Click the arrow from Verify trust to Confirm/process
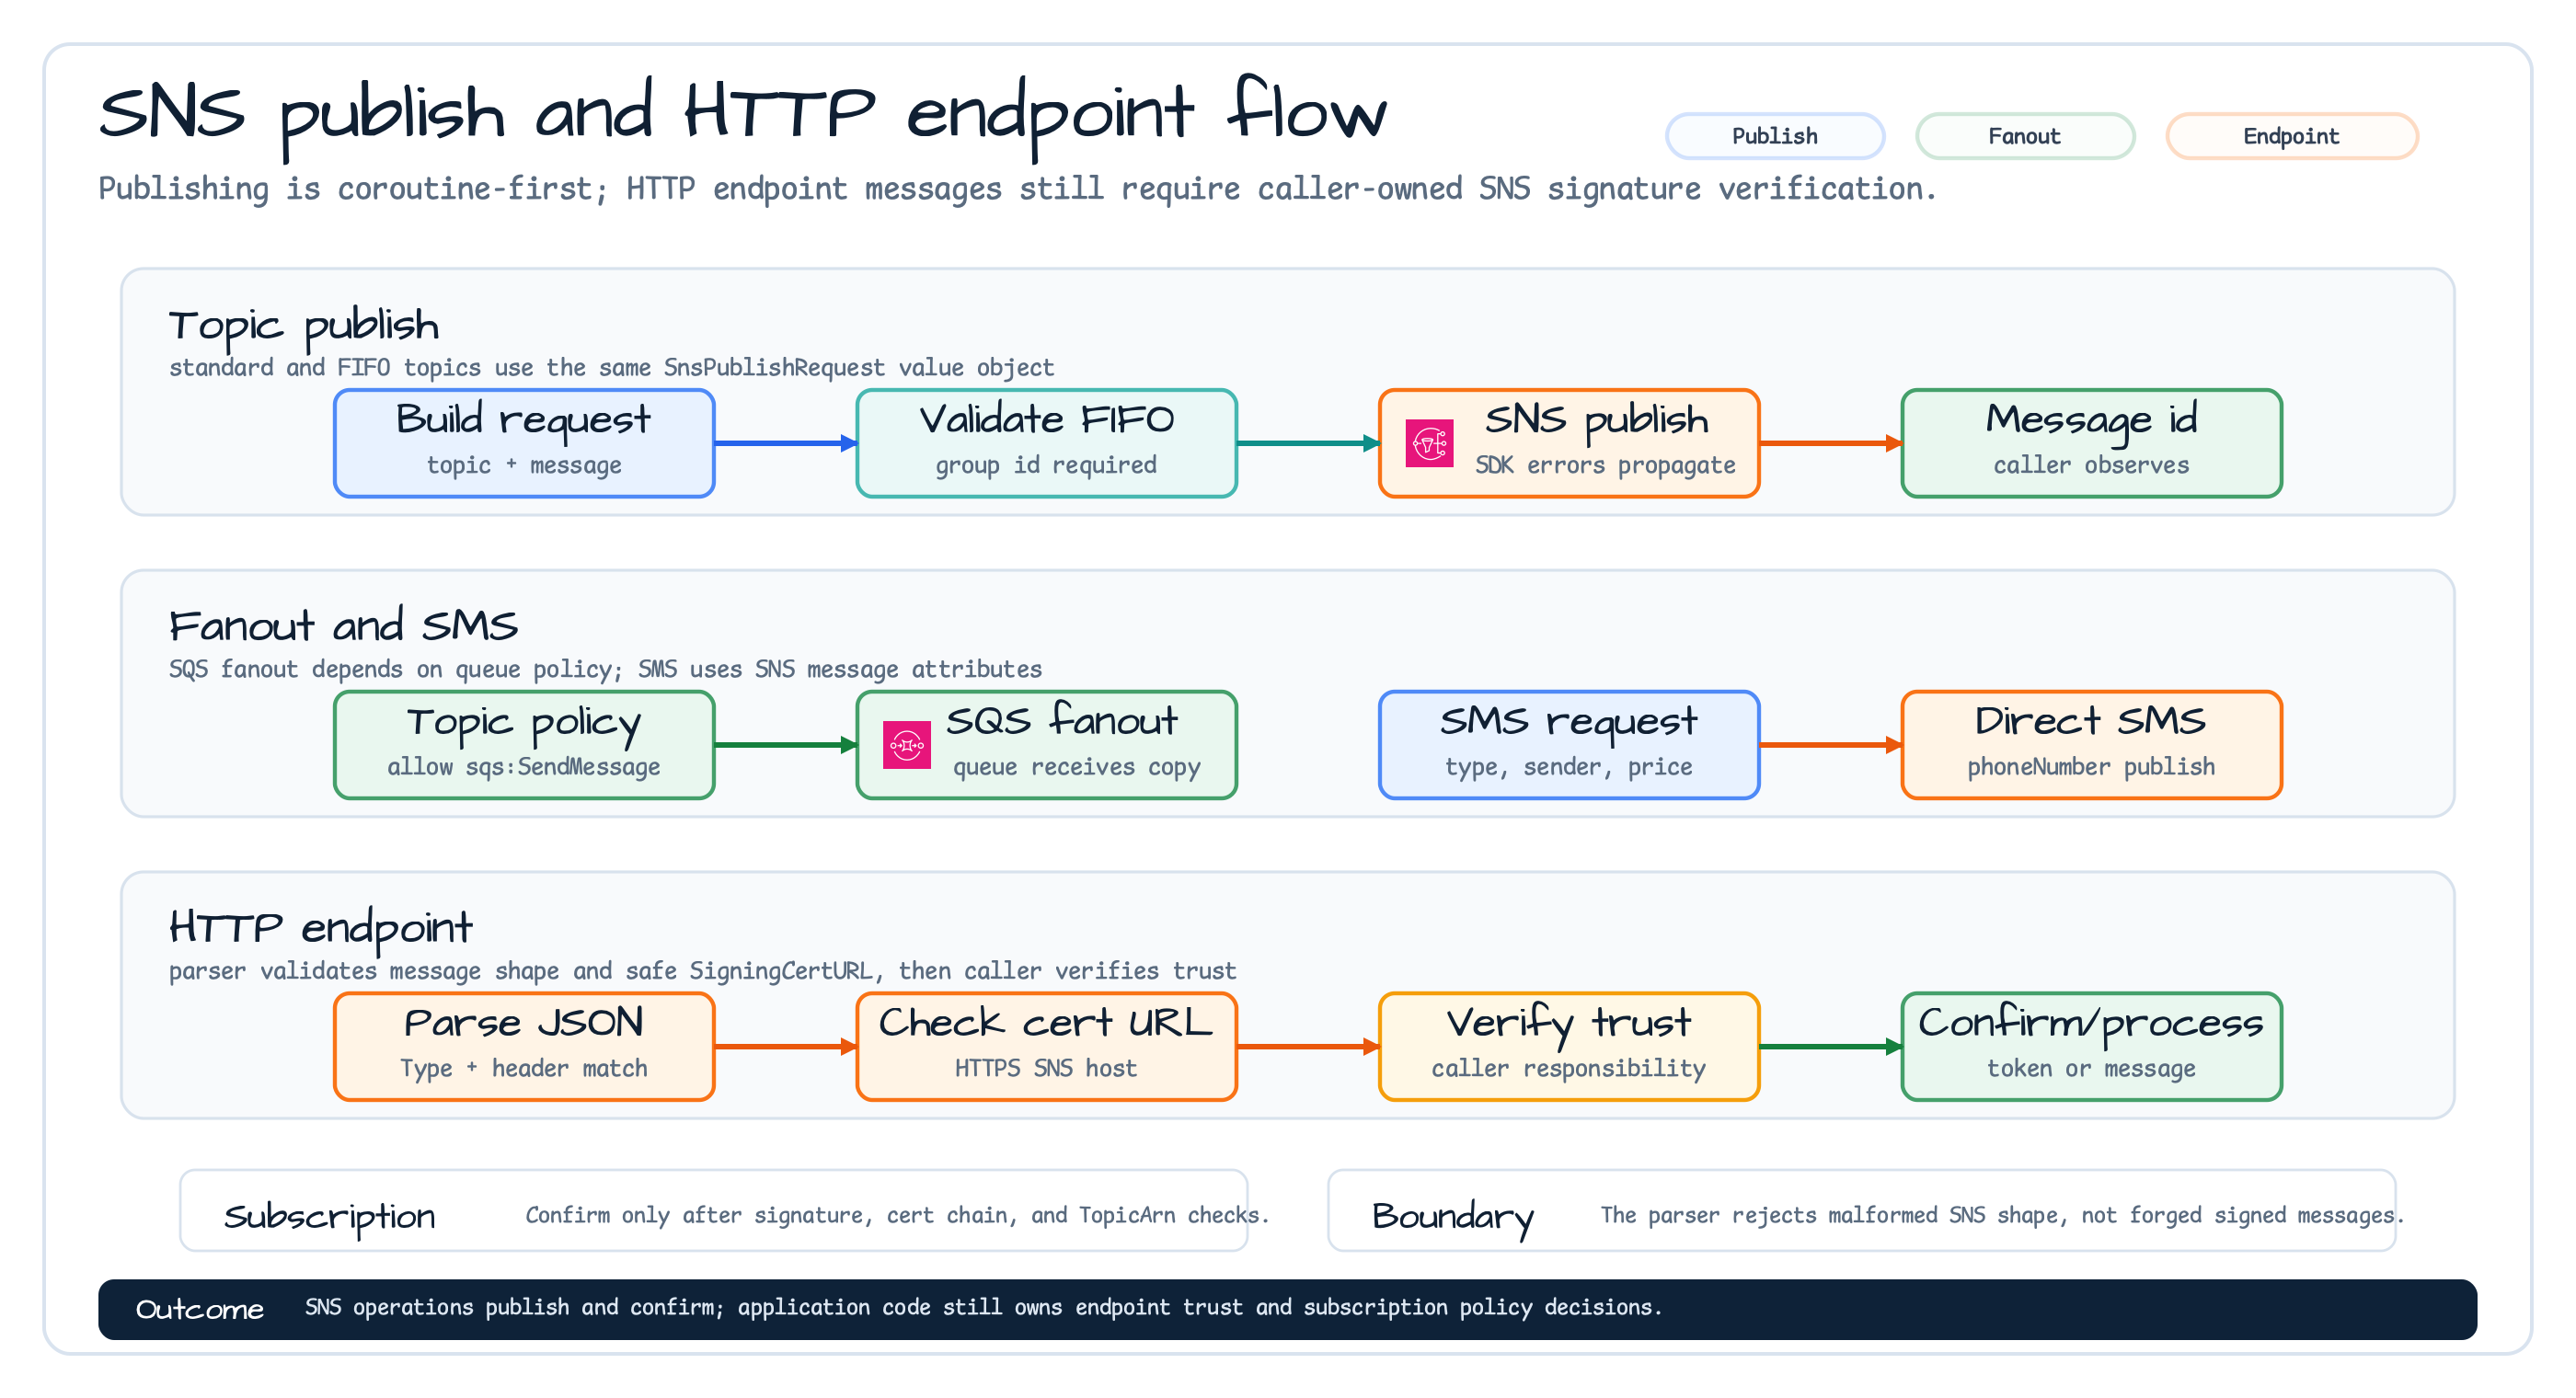The image size is (2576, 1398). click(x=1830, y=1047)
